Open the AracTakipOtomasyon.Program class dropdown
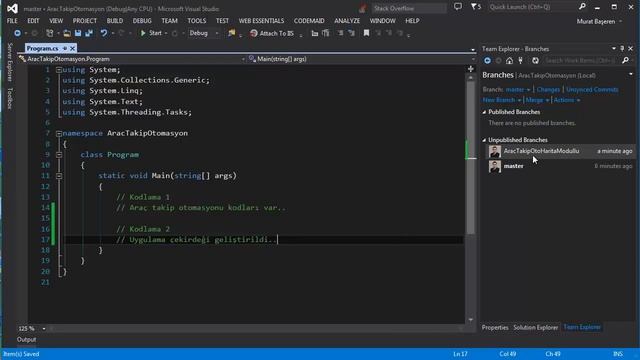Screen dimensions: 640x360 132,59
